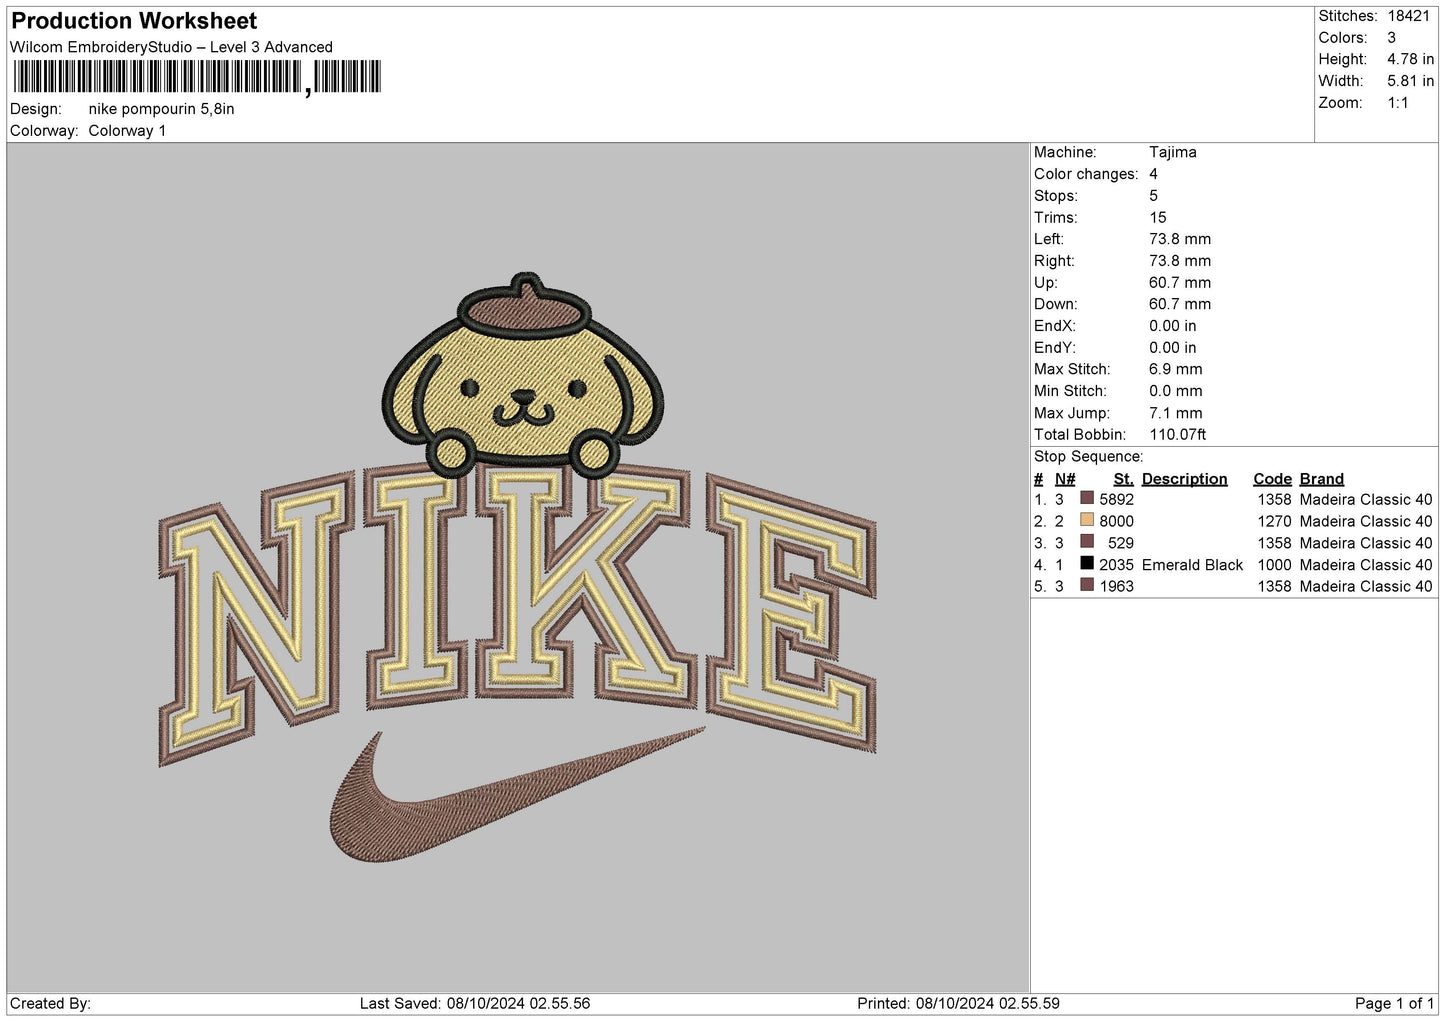This screenshot has width=1445, height=1021.
Task: Click the 'N#' column header
Action: pos(1065,479)
